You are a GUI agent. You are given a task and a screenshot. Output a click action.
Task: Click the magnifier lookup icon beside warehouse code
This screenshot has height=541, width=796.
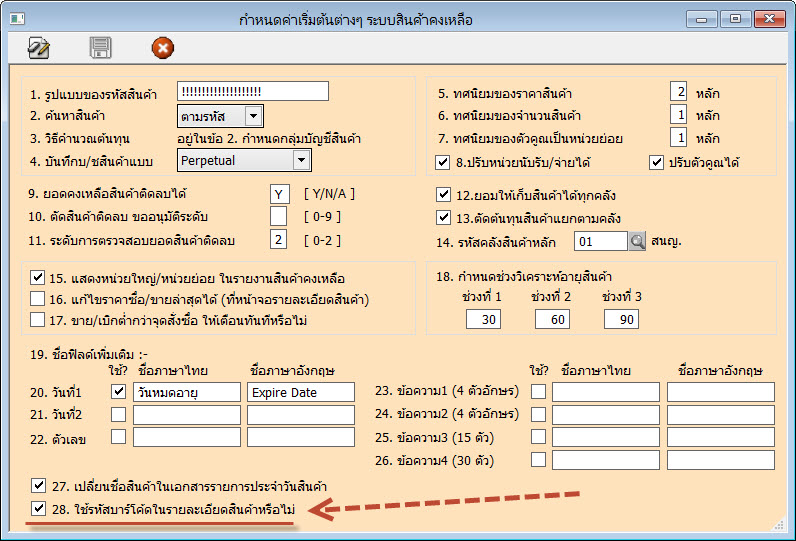click(x=637, y=242)
